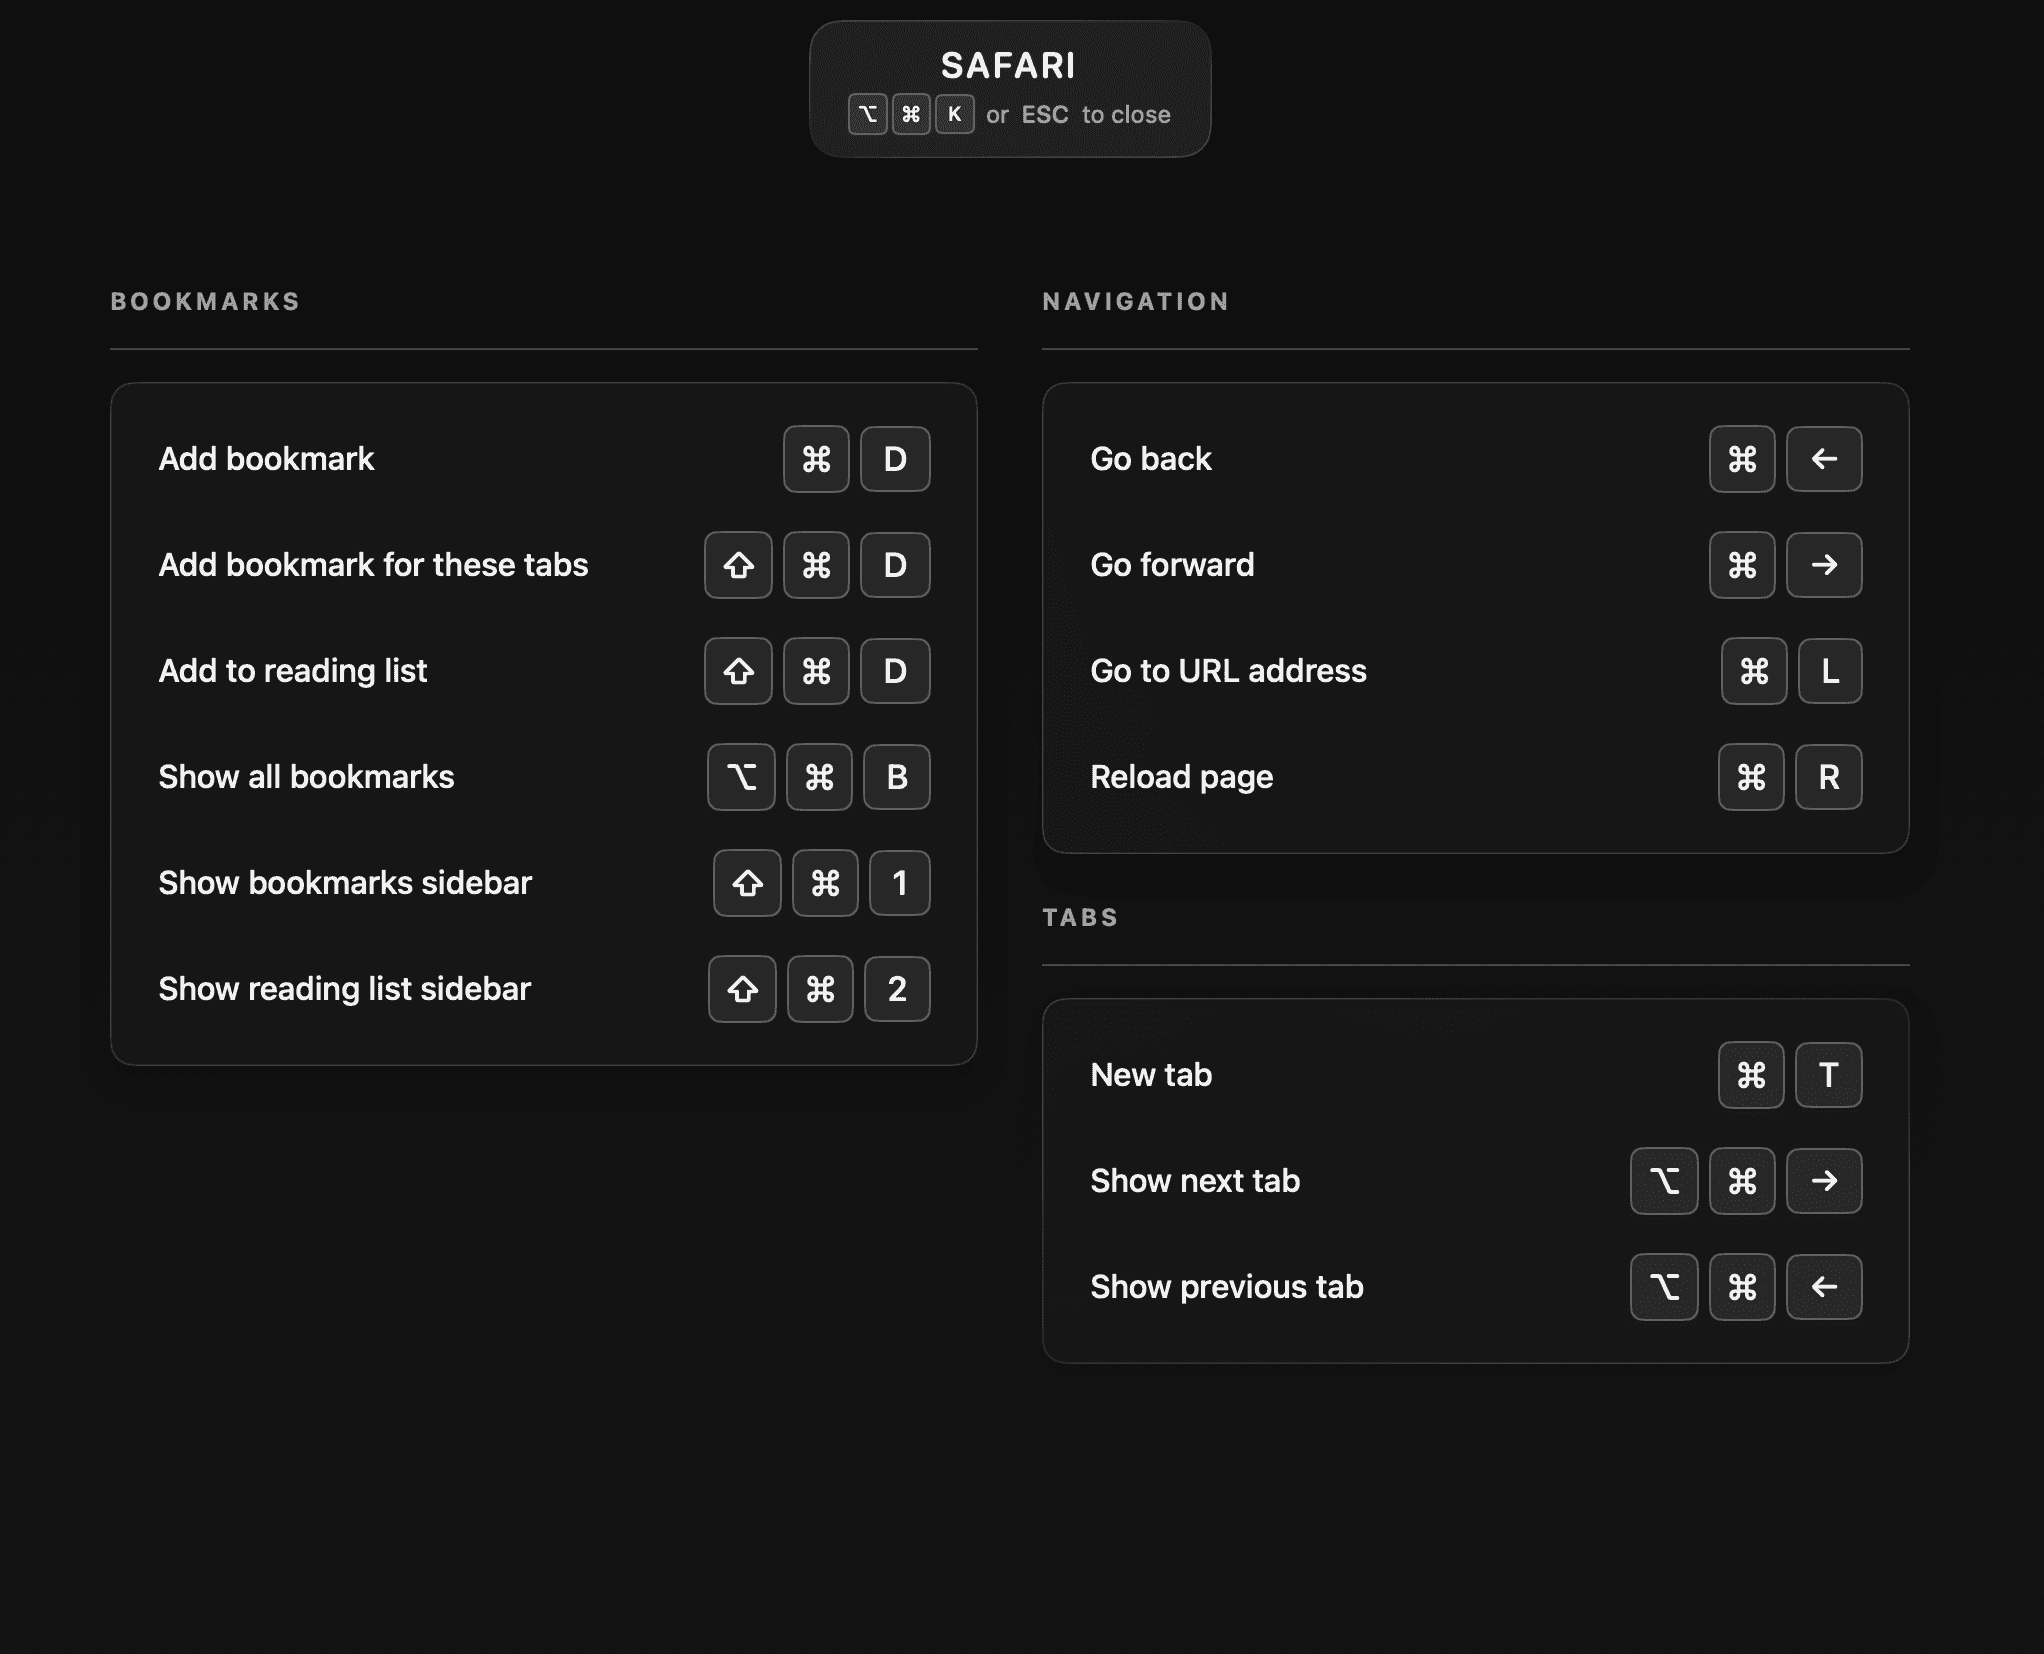Select the NAVIGATION section header
The height and width of the screenshot is (1654, 2044).
tap(1135, 301)
